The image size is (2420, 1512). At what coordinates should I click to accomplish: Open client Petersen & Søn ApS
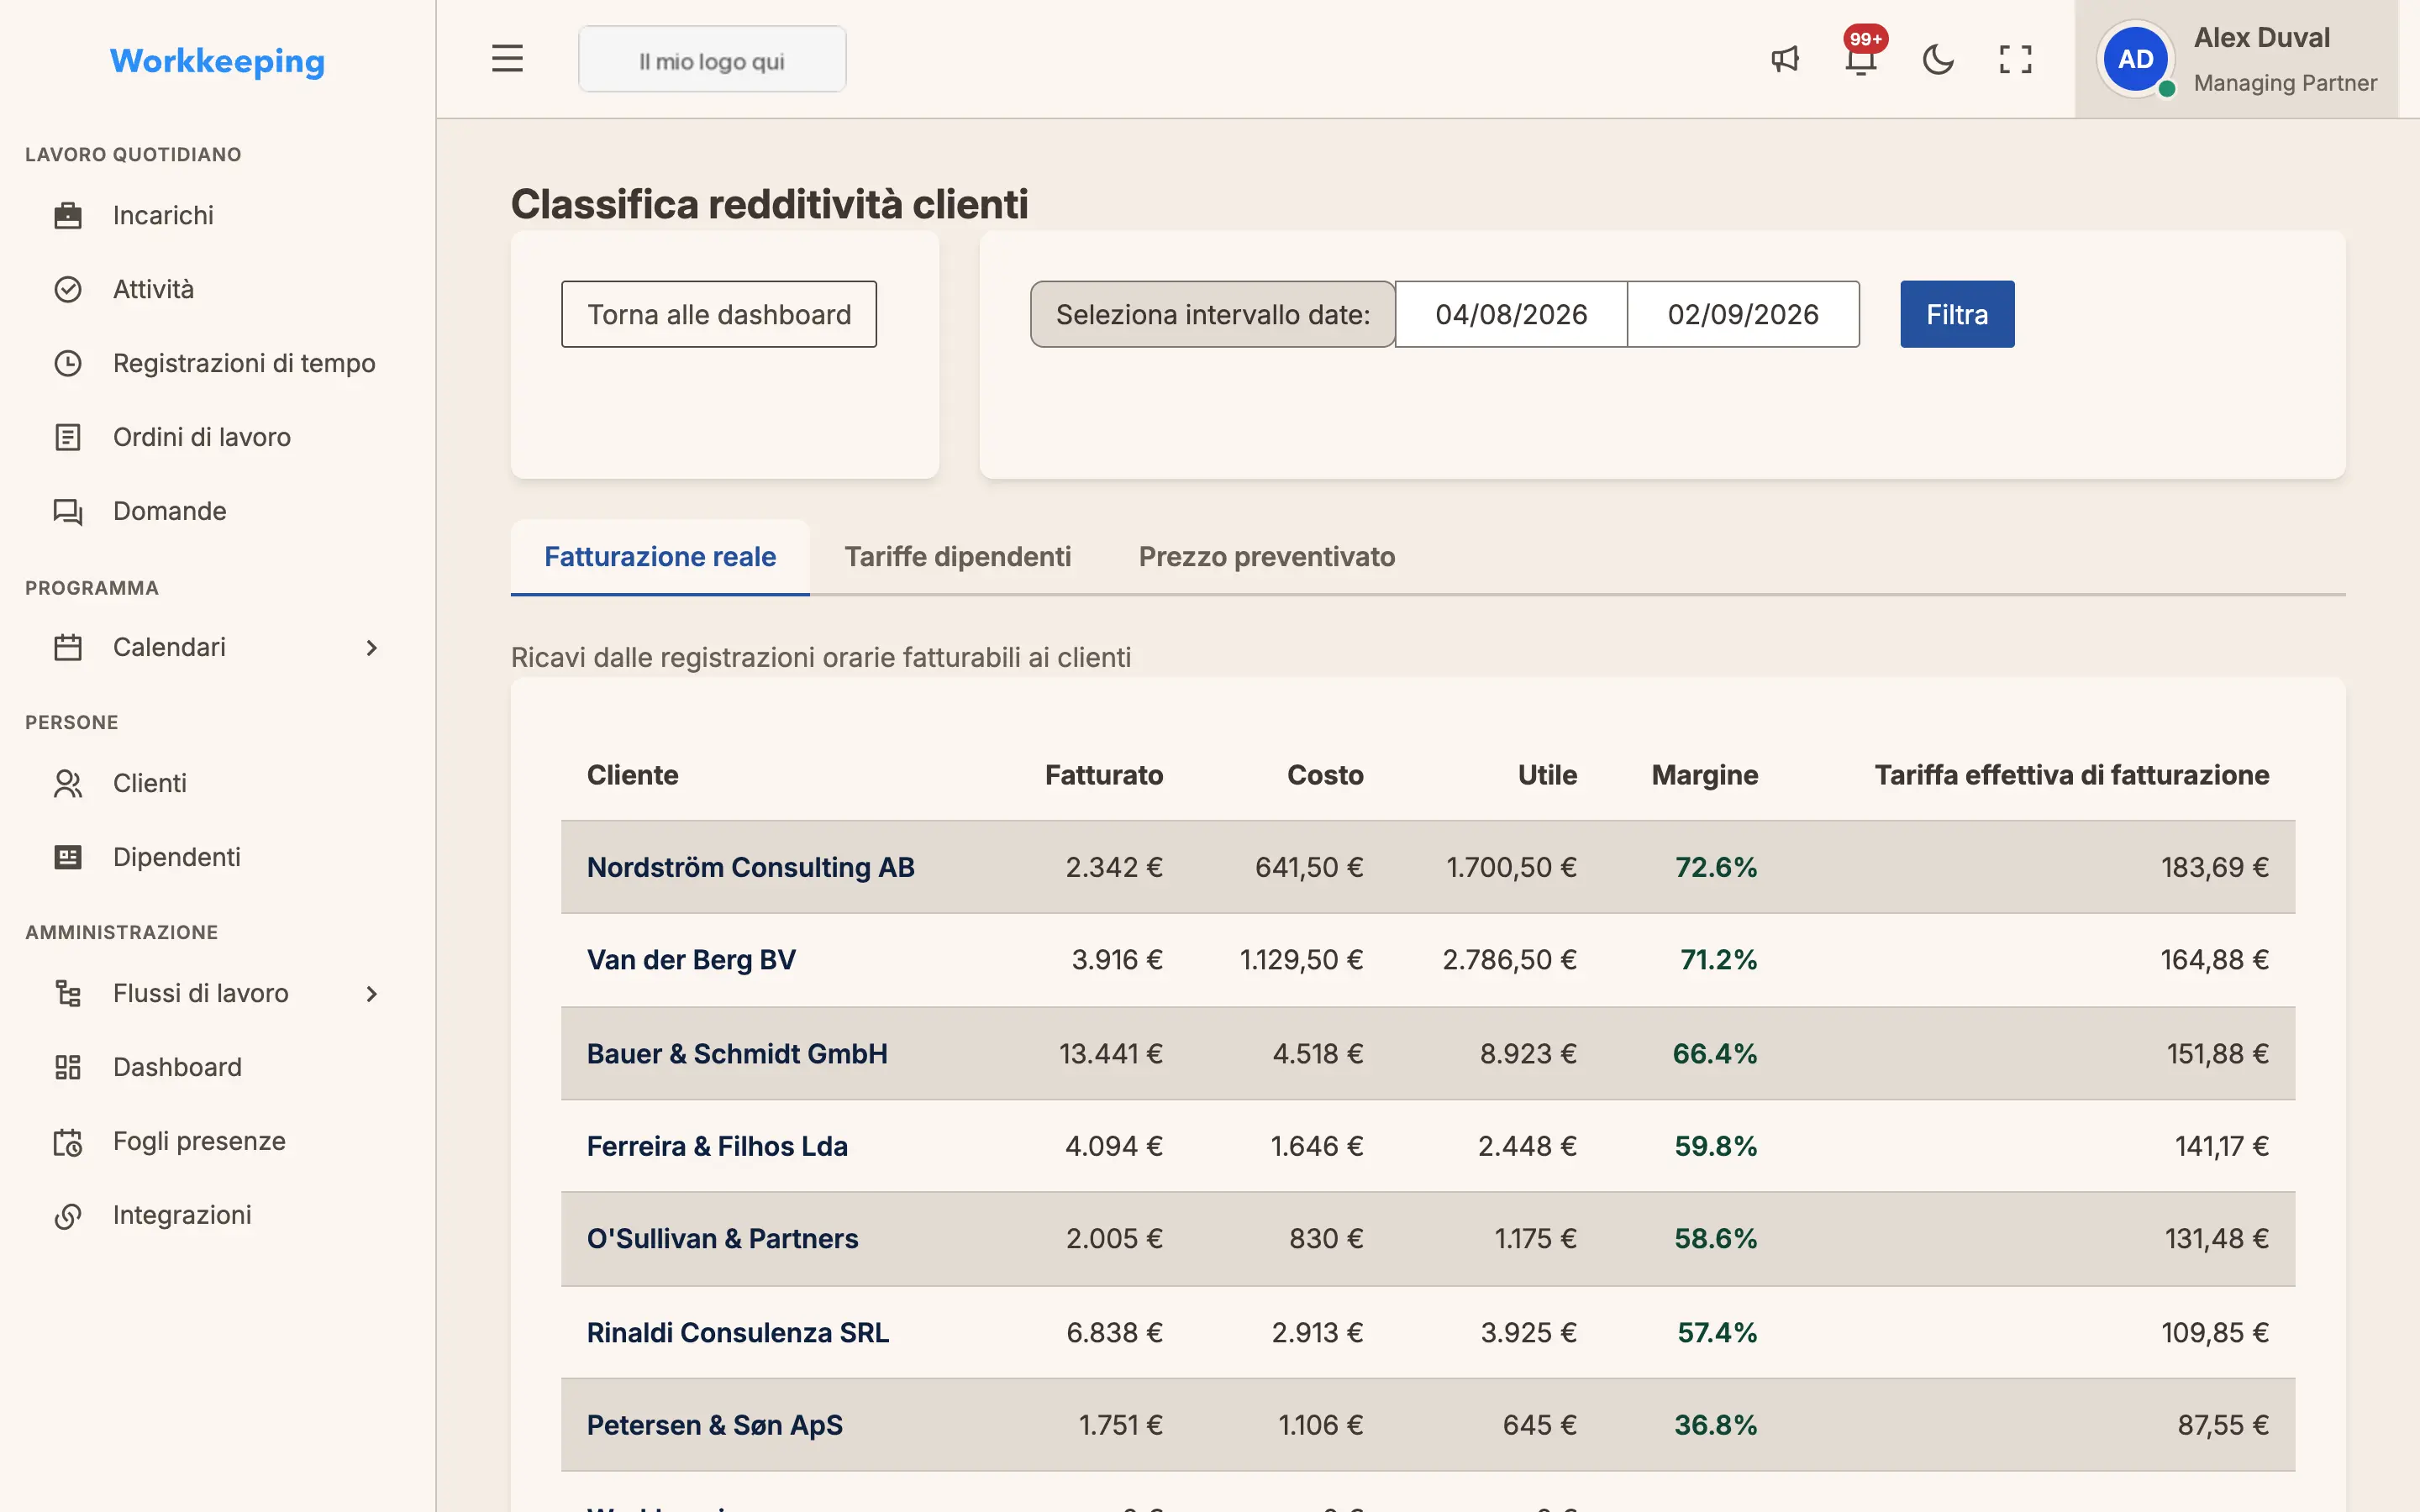click(715, 1425)
